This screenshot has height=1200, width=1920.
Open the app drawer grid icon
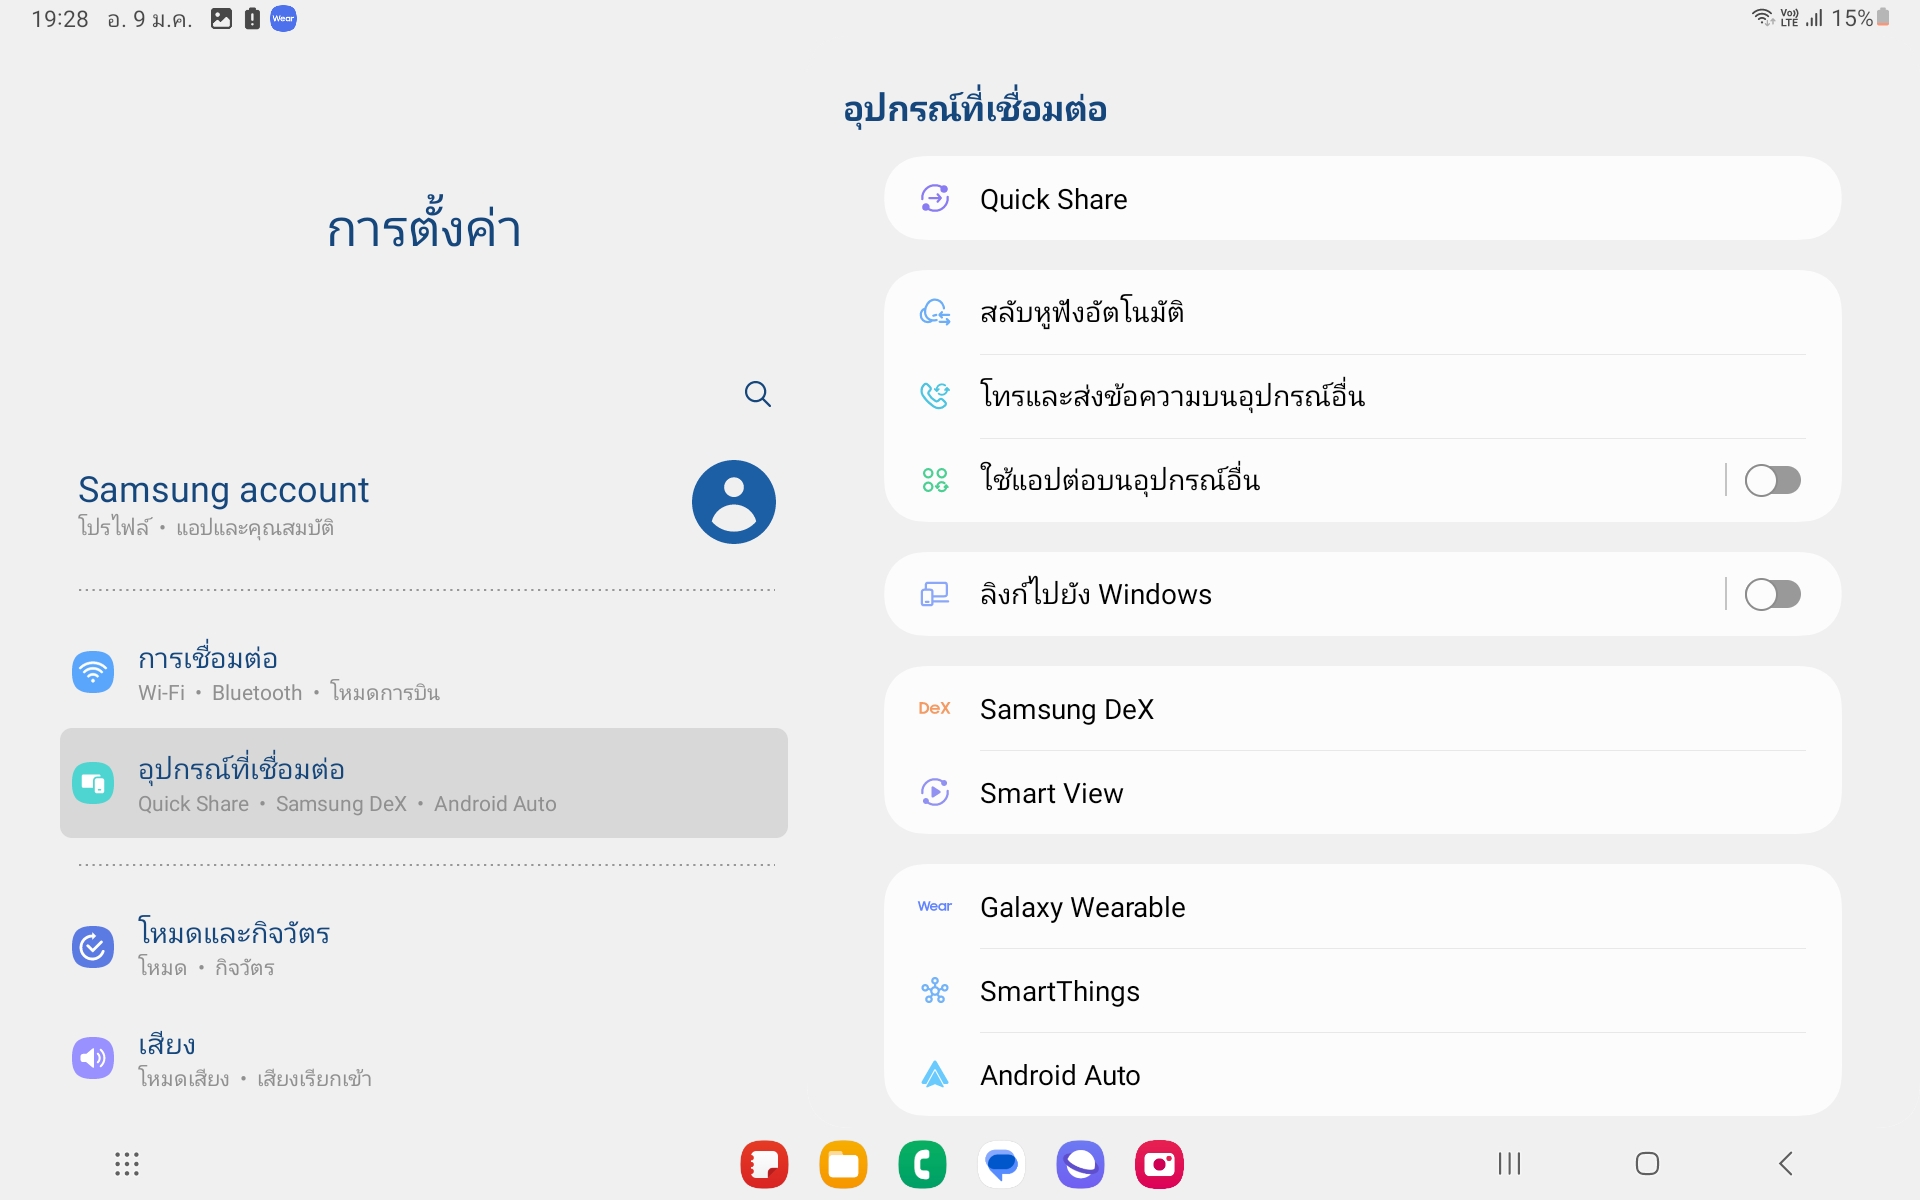tap(127, 1163)
